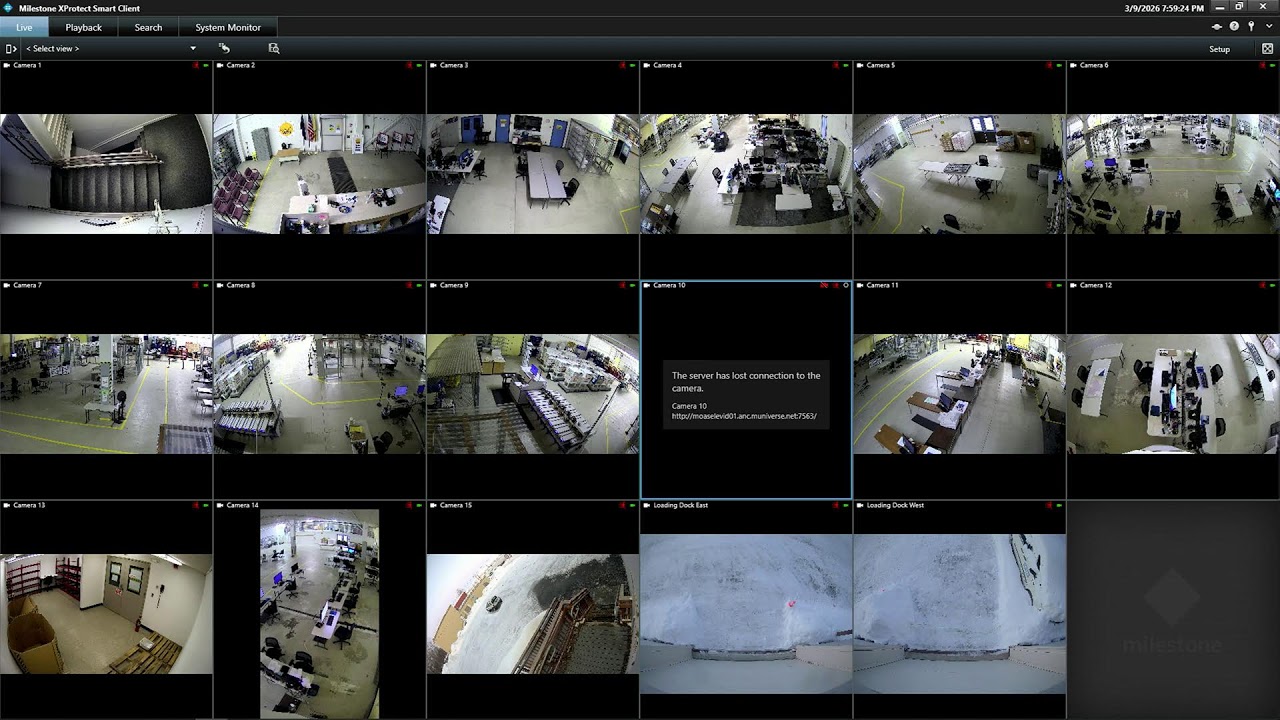Select the Camera 6 feed
The image size is (1280, 720).
click(x=1173, y=174)
